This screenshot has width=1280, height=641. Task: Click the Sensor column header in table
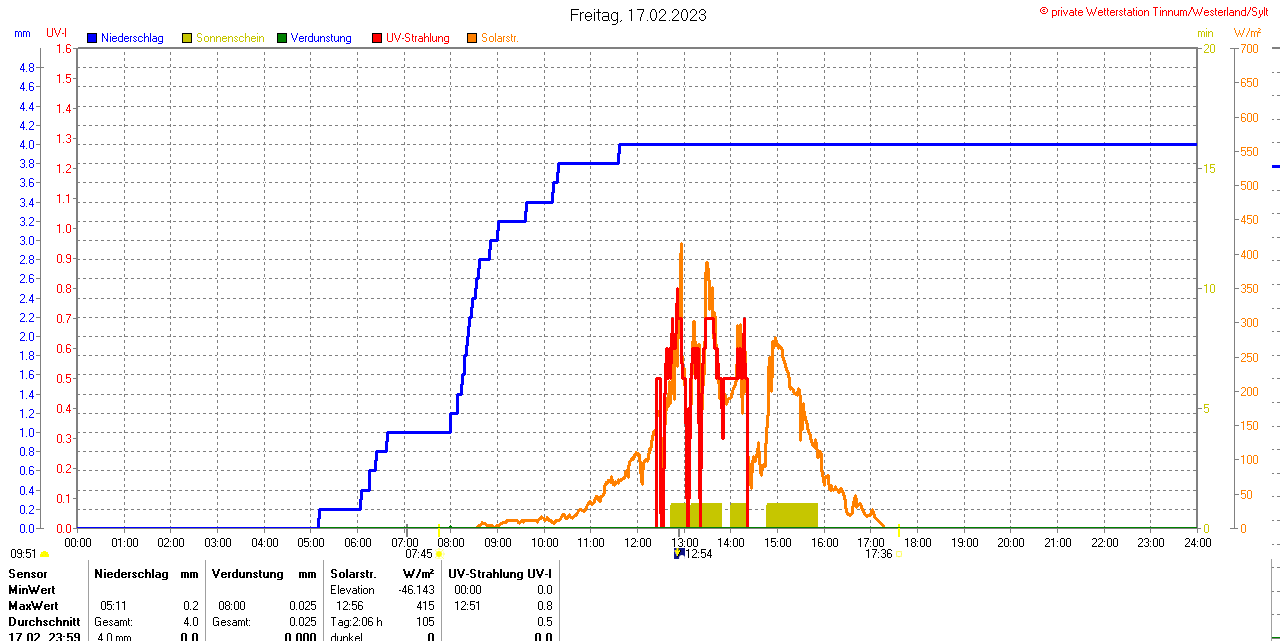pyautogui.click(x=27, y=574)
